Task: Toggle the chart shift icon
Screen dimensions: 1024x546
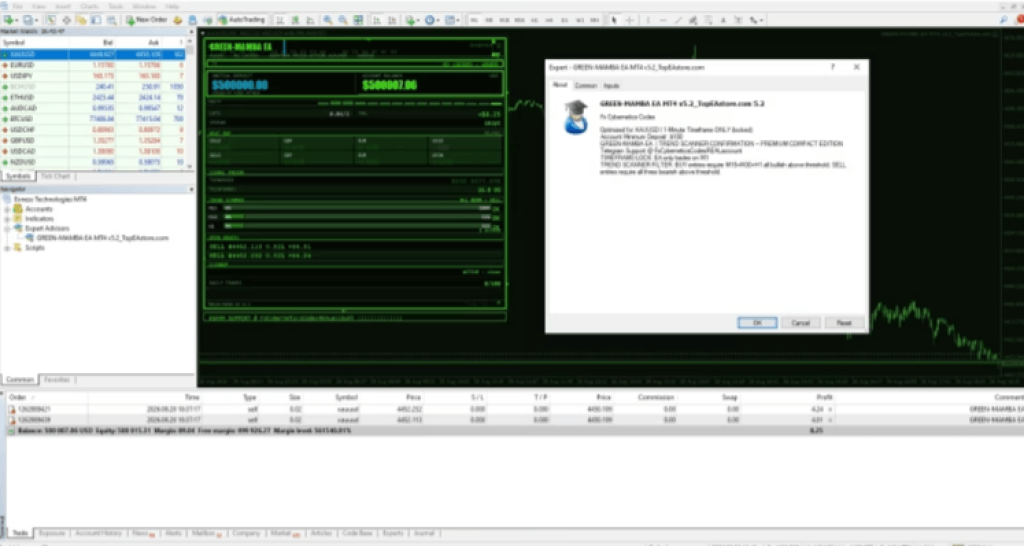Action: pyautogui.click(x=392, y=20)
